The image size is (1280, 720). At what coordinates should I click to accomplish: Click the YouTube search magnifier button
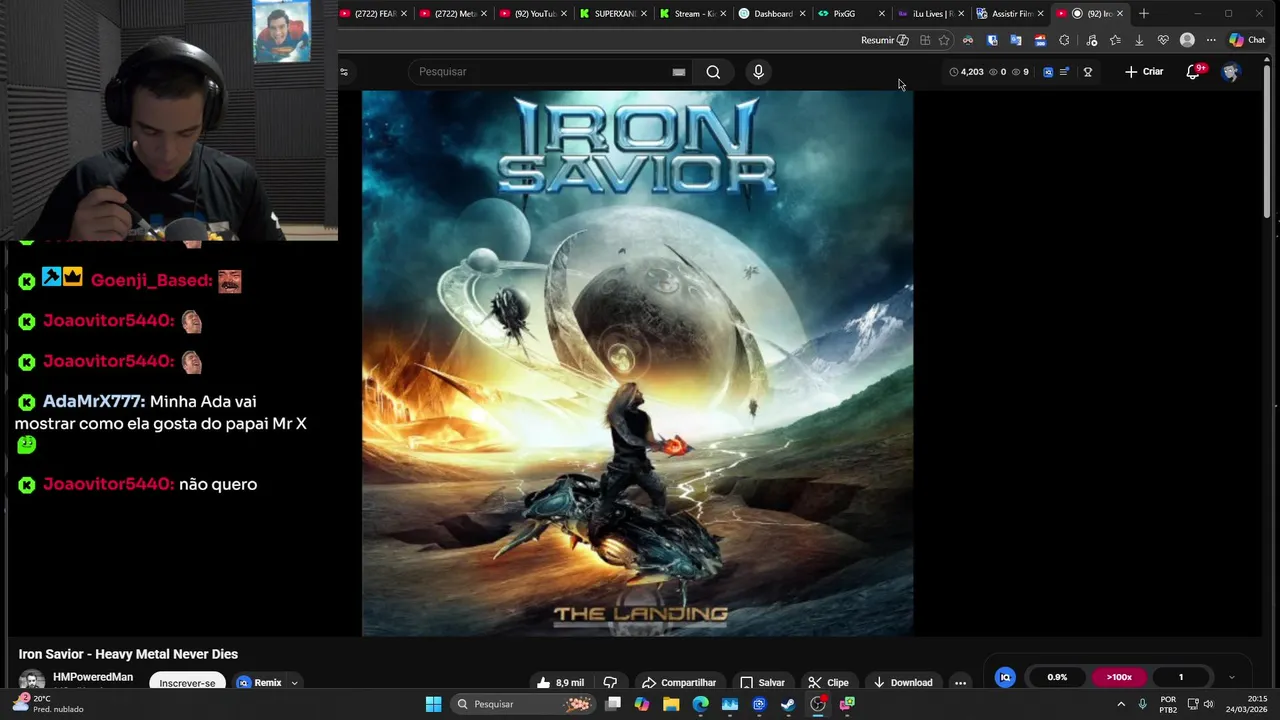tap(713, 72)
